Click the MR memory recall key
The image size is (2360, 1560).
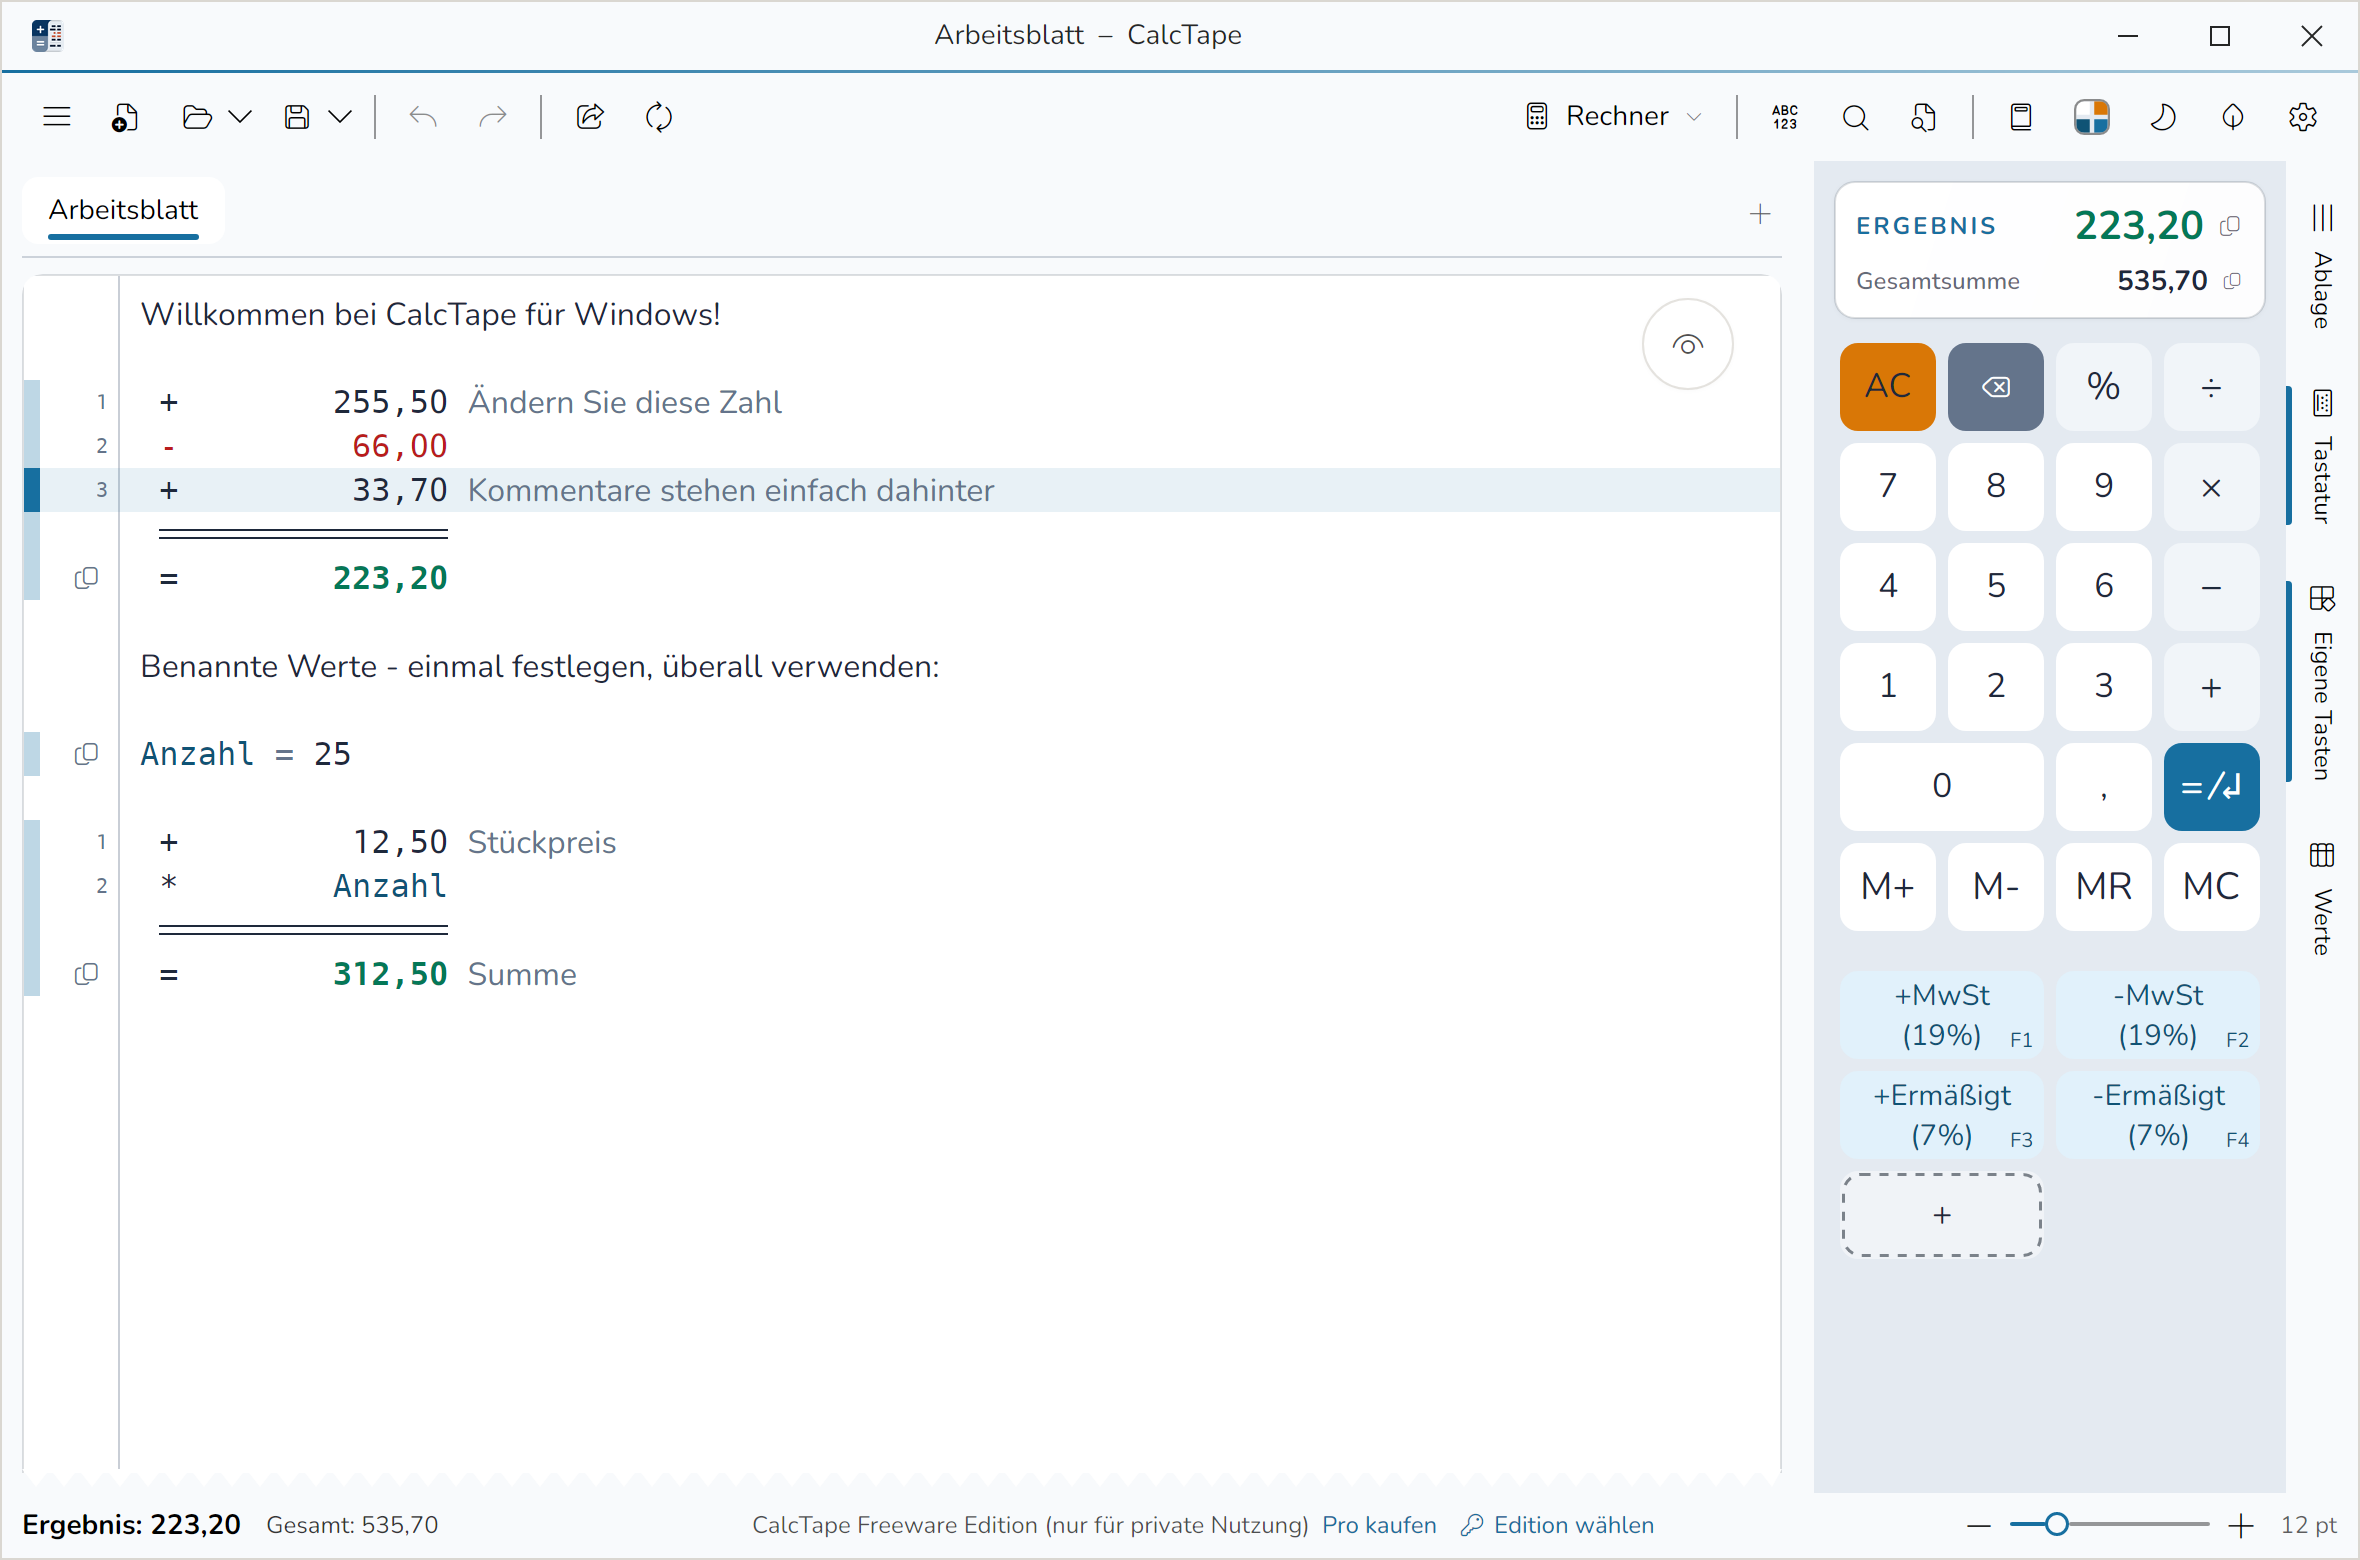point(2104,887)
